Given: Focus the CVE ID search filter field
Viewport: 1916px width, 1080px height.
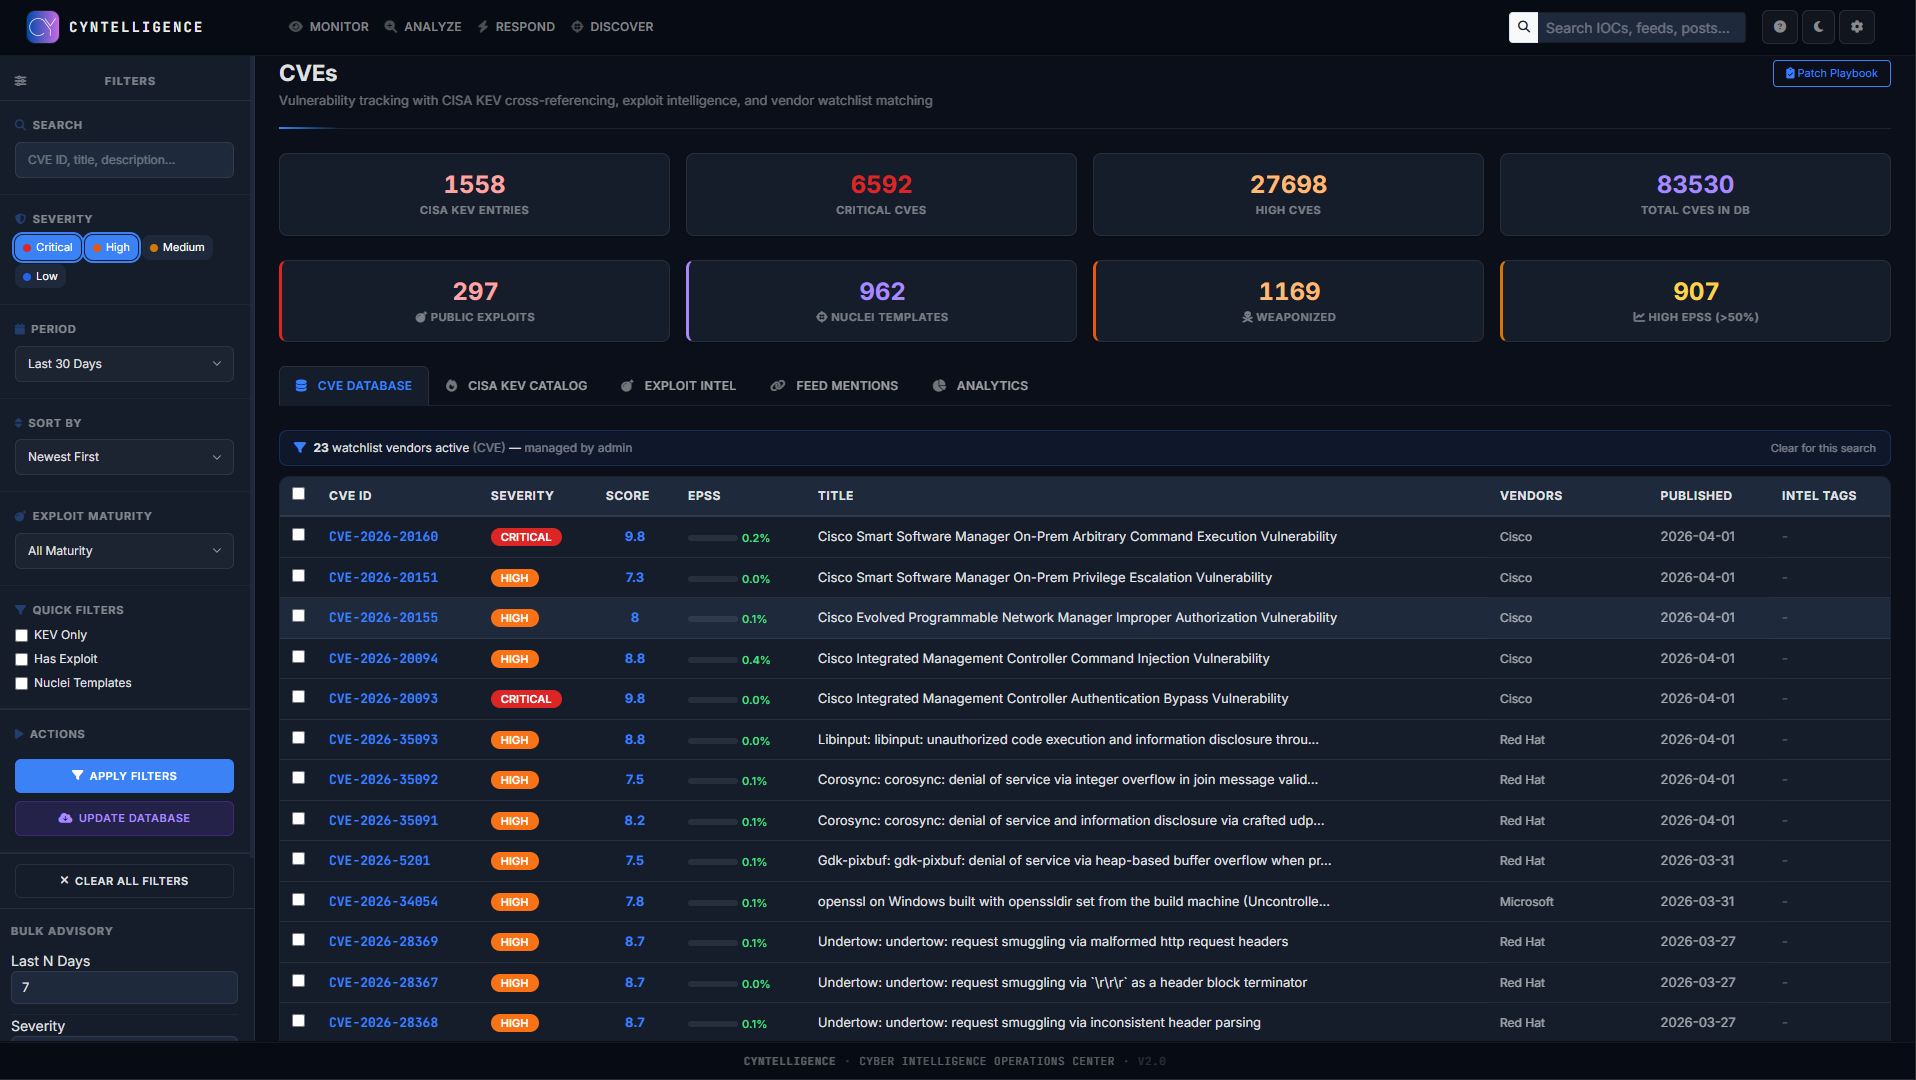Looking at the screenshot, I should pyautogui.click(x=124, y=160).
